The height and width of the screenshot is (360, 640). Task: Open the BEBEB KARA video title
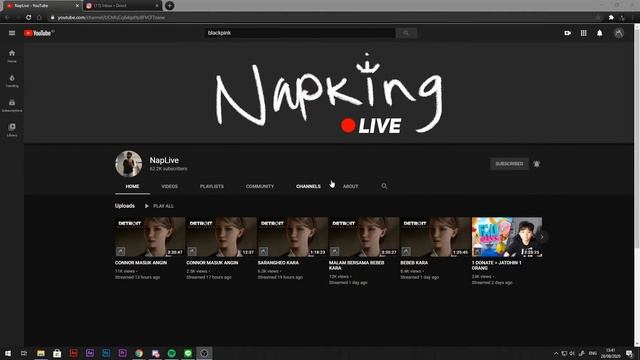pyautogui.click(x=414, y=263)
